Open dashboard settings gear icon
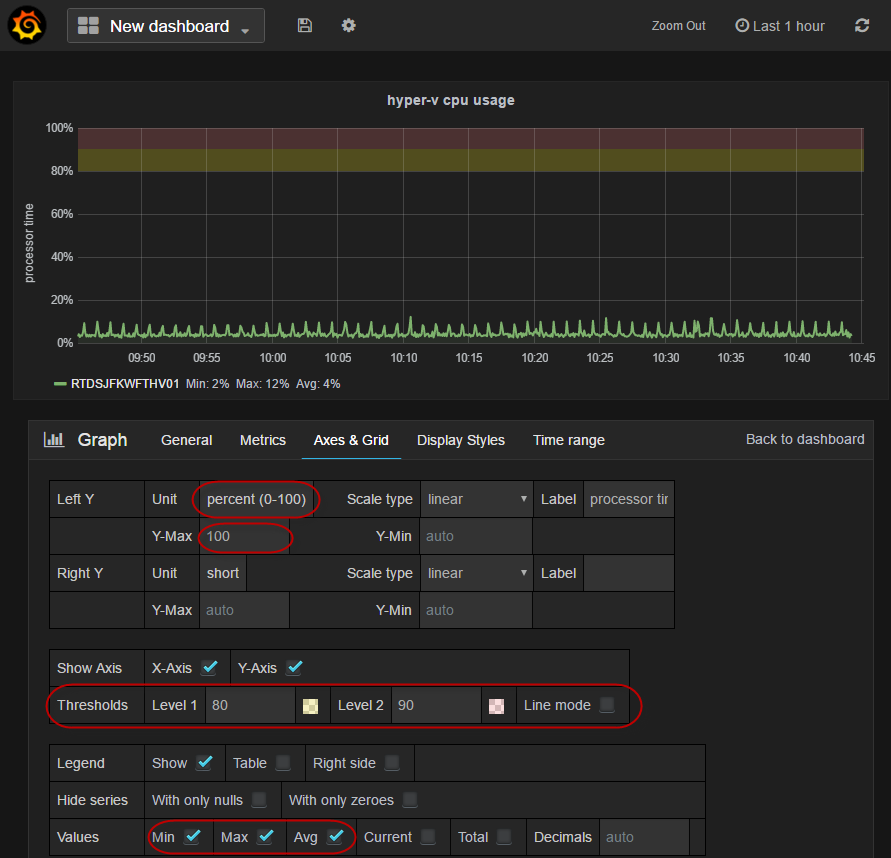891x858 pixels. pyautogui.click(x=348, y=26)
